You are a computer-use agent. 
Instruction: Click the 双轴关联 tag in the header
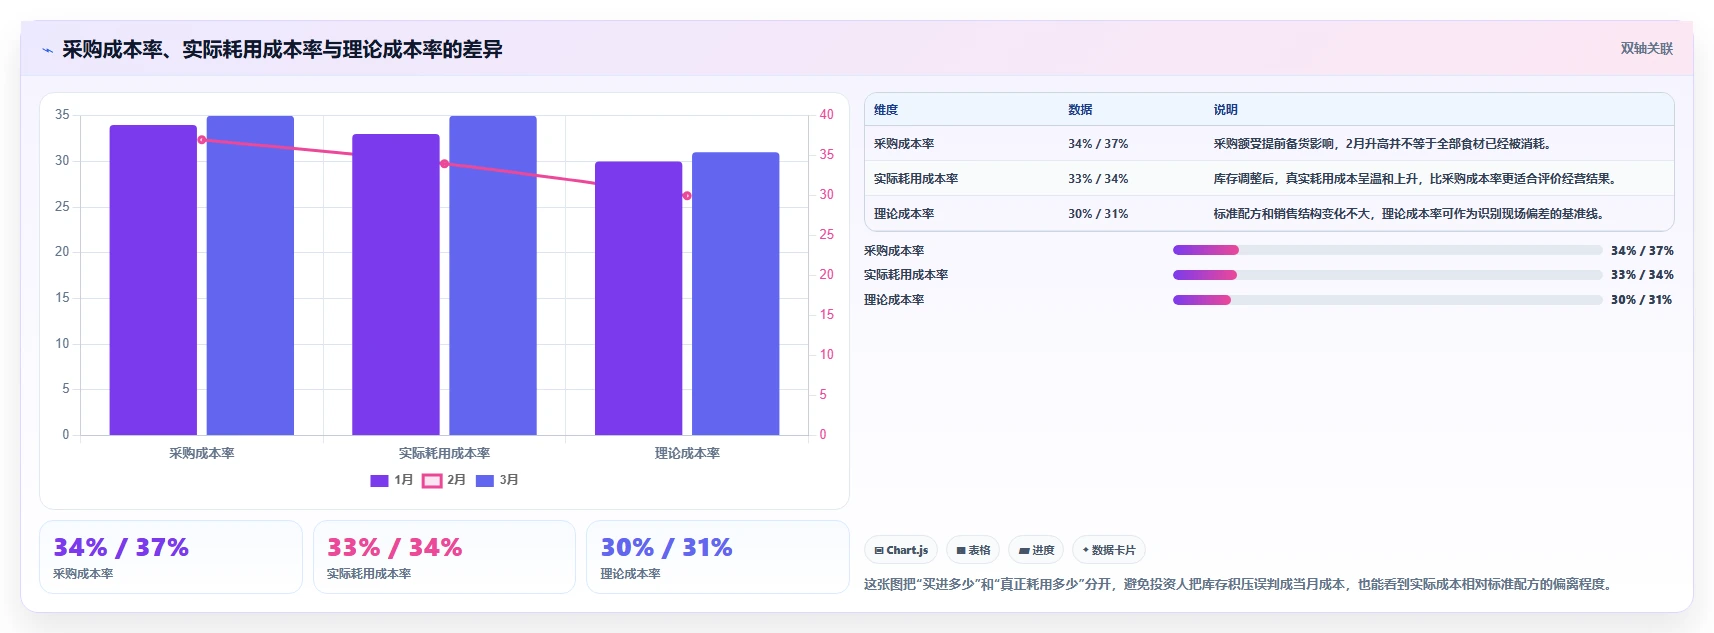pos(1646,48)
